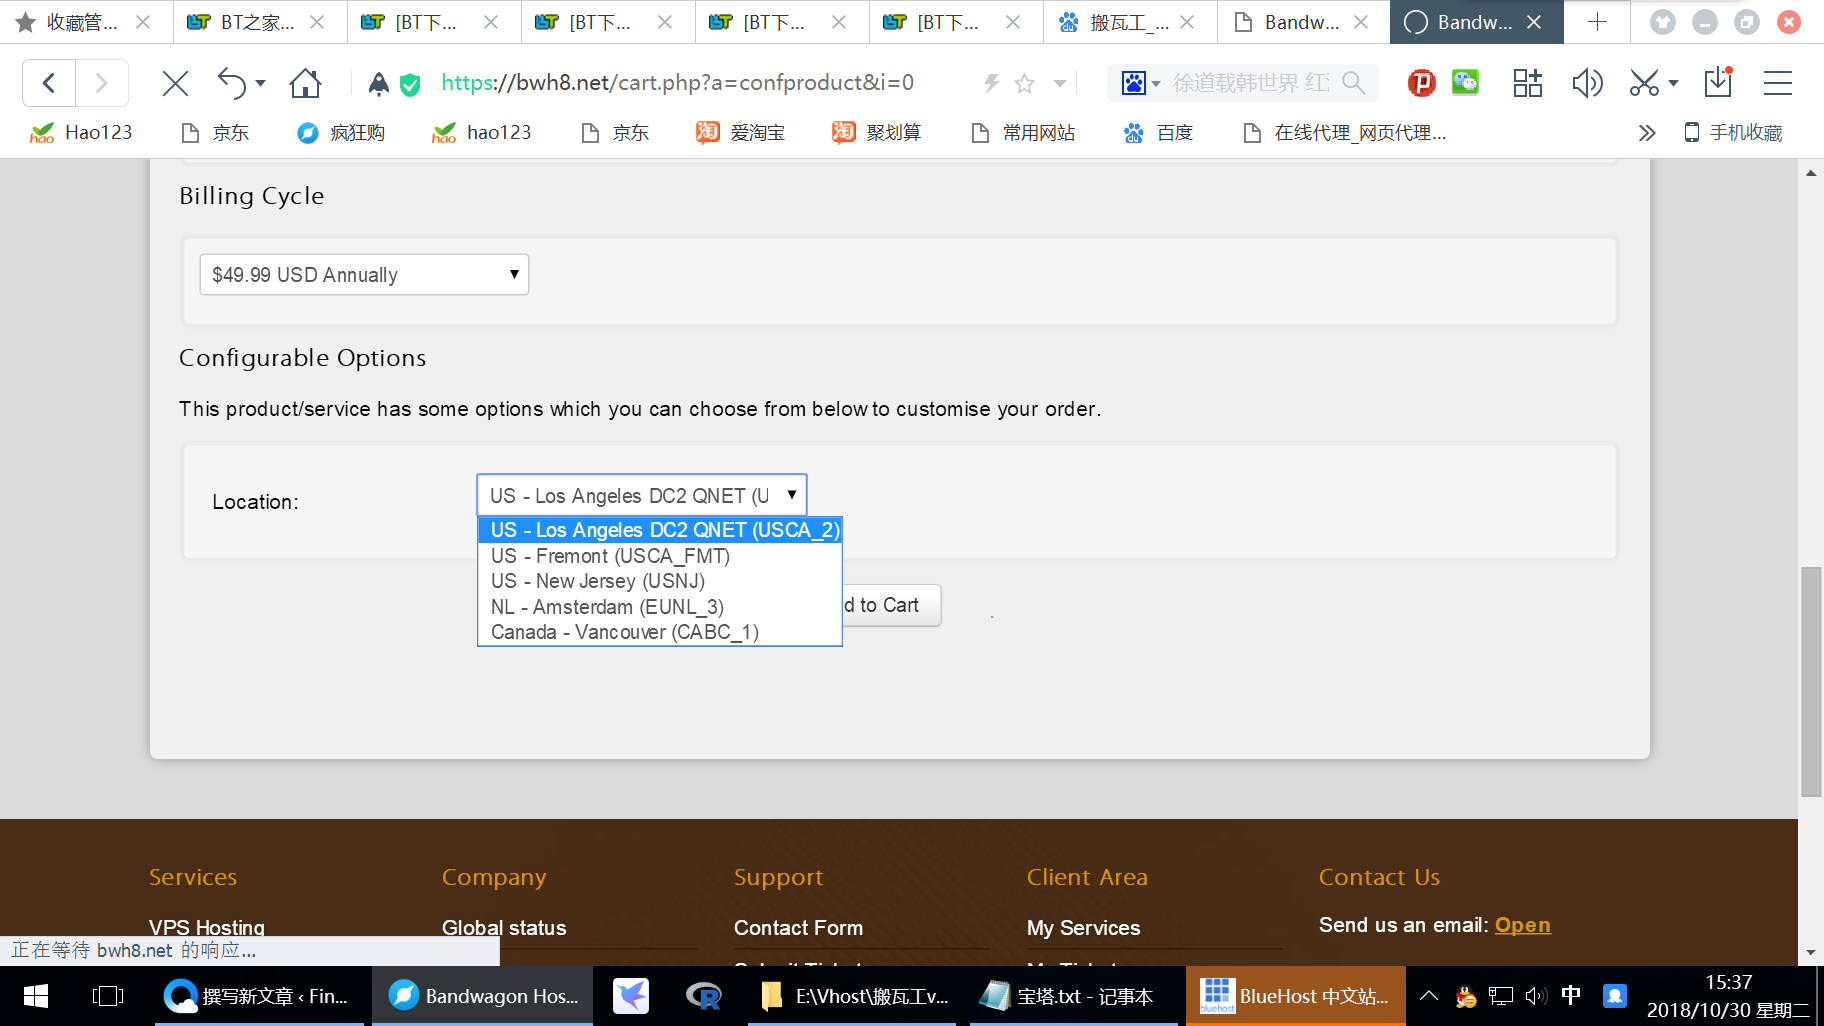Open the downloads icon
The image size is (1824, 1026).
tap(1718, 82)
